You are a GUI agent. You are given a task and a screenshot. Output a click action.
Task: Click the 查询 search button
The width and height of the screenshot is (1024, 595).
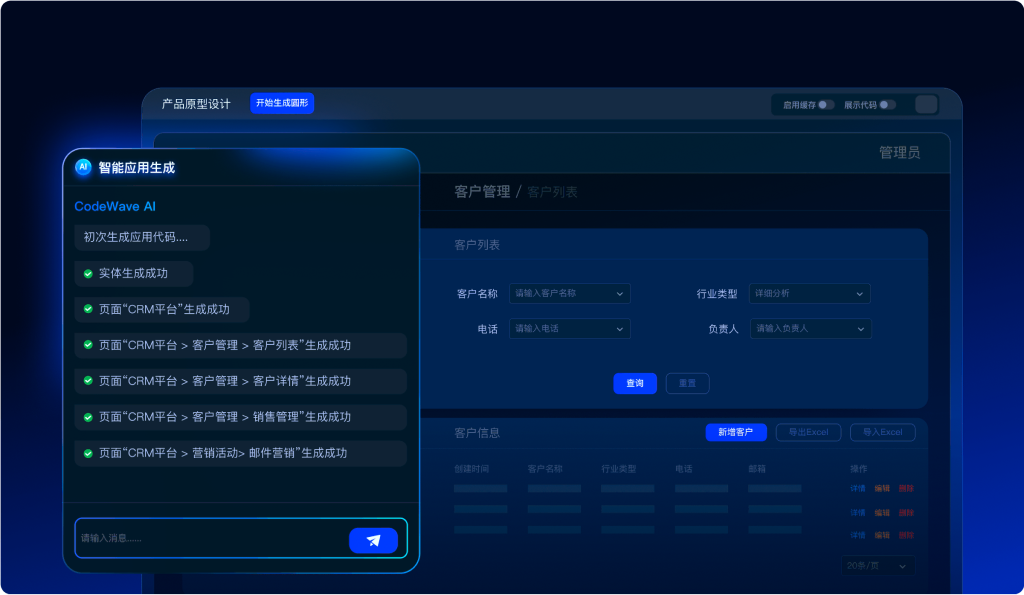click(635, 383)
